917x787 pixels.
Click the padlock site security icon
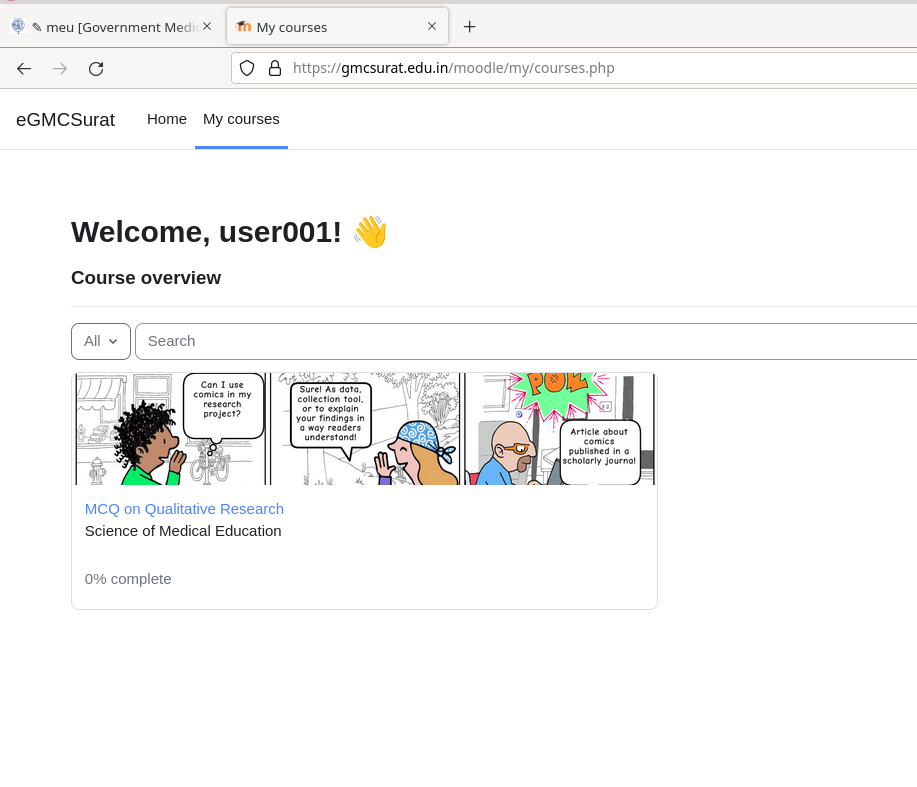pos(274,68)
